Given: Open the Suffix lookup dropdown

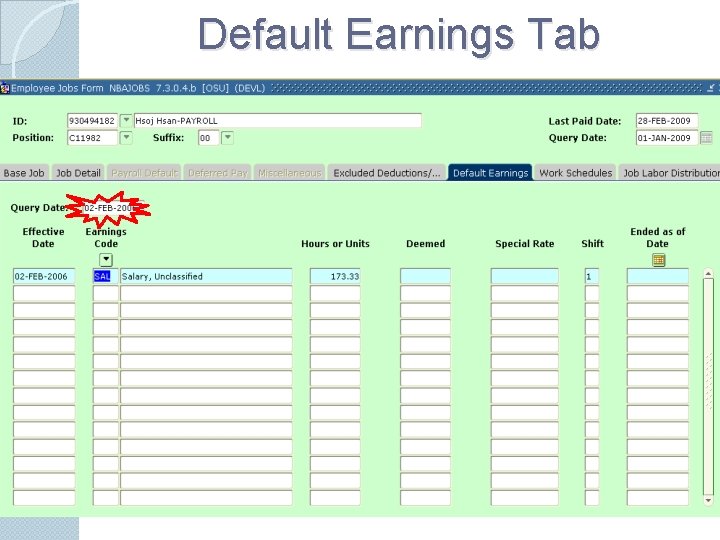Looking at the screenshot, I should coord(227,137).
